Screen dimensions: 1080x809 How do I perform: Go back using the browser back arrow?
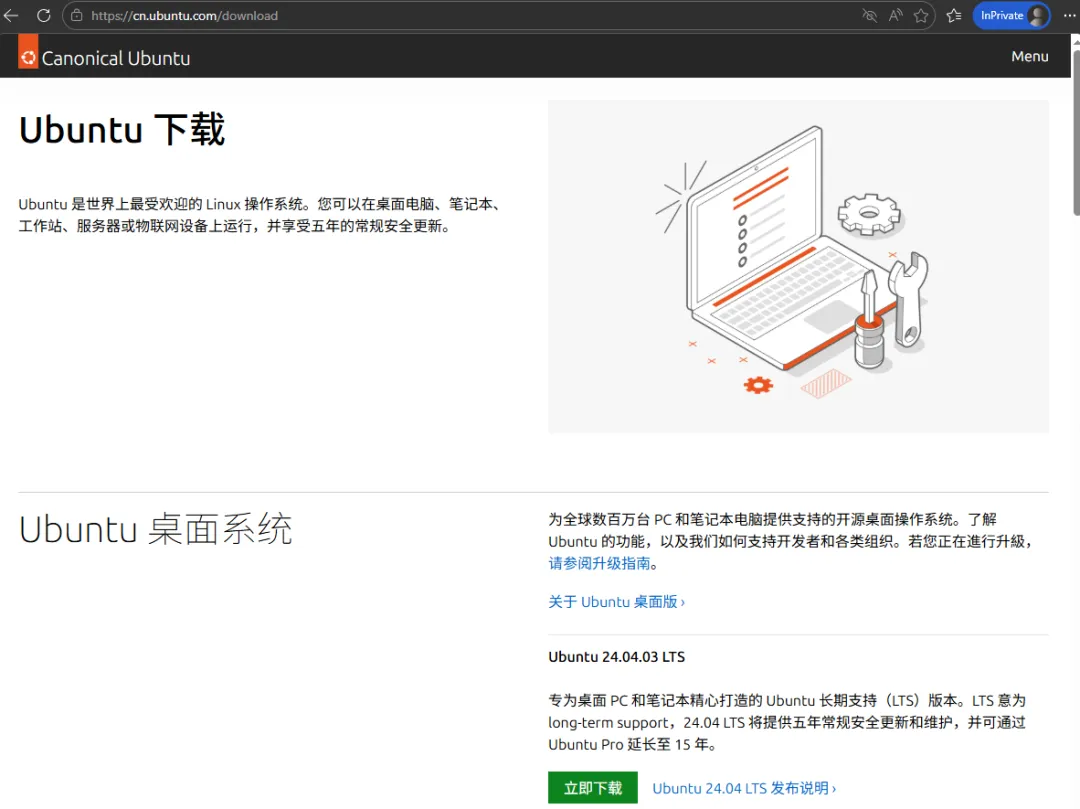(x=11, y=15)
